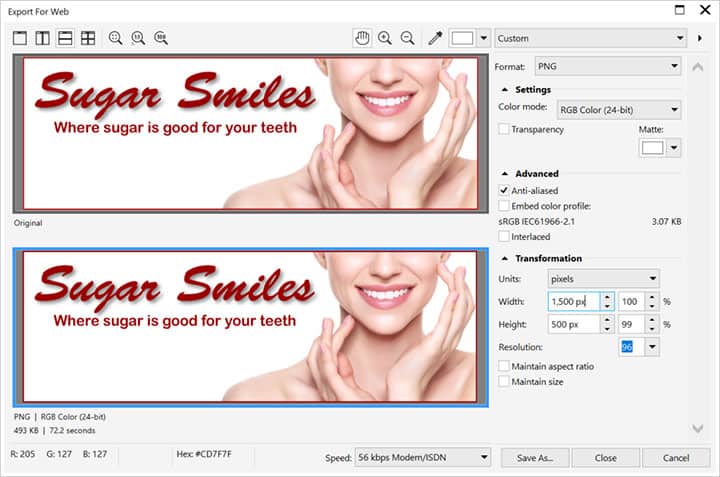Open the Matte color dropdown arrow
Viewport: 720px width, 477px height.
tap(674, 148)
